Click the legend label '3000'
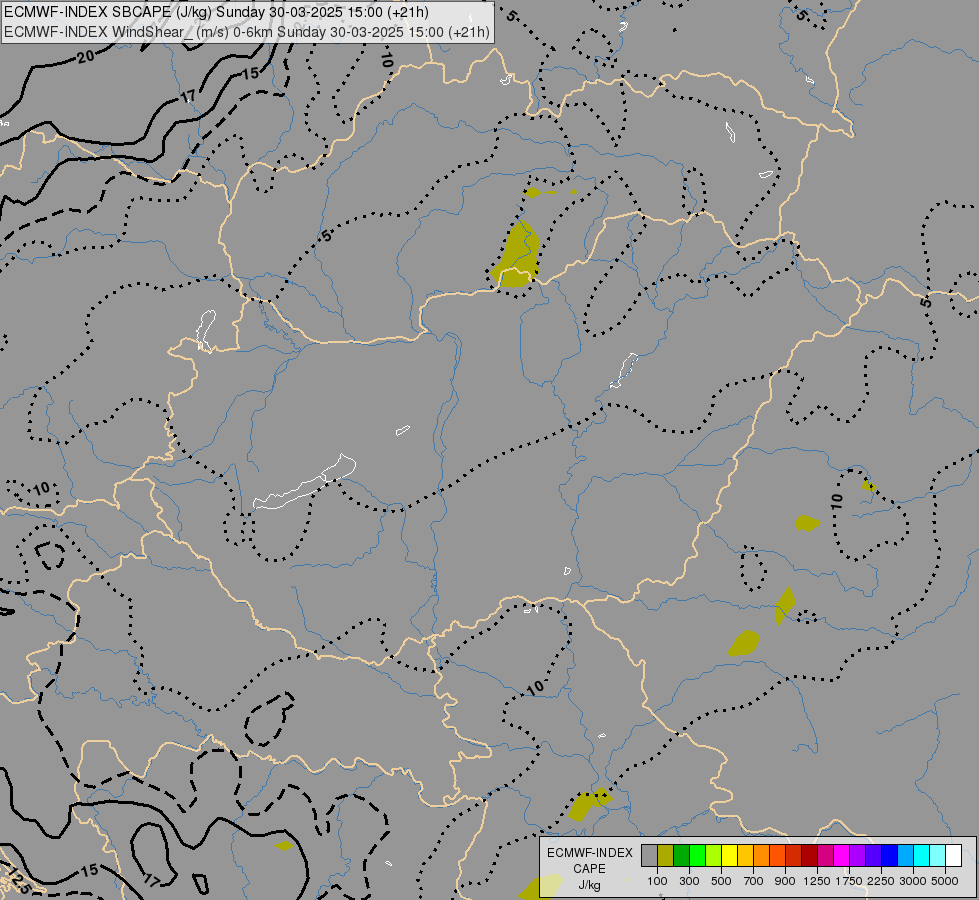The width and height of the screenshot is (979, 900). coord(913,881)
